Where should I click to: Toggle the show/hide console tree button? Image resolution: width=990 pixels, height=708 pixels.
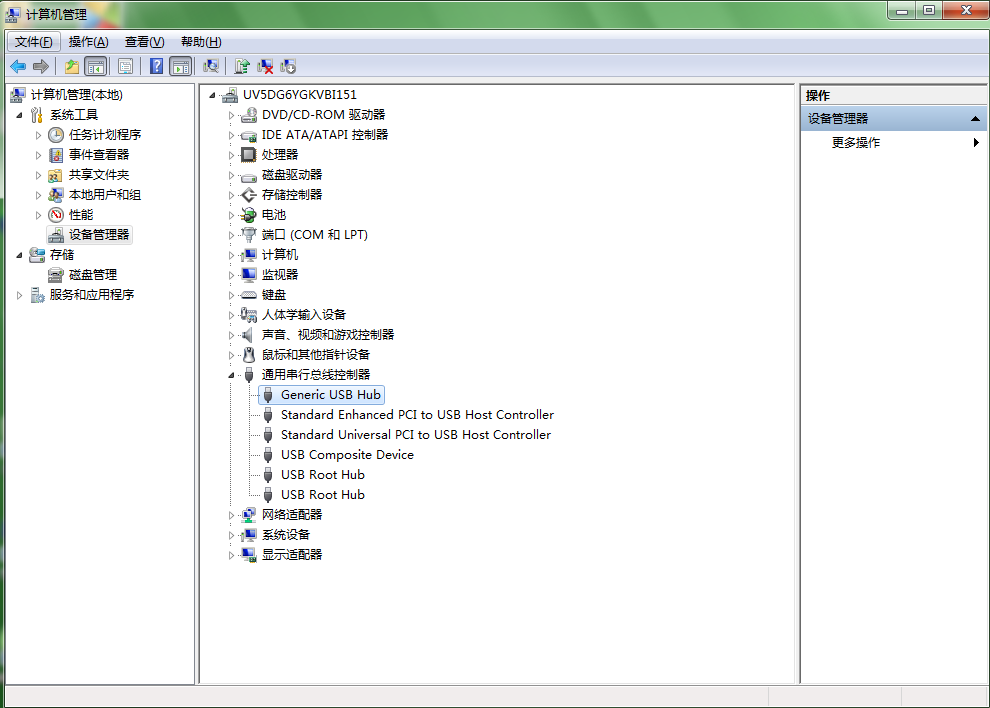pos(96,67)
